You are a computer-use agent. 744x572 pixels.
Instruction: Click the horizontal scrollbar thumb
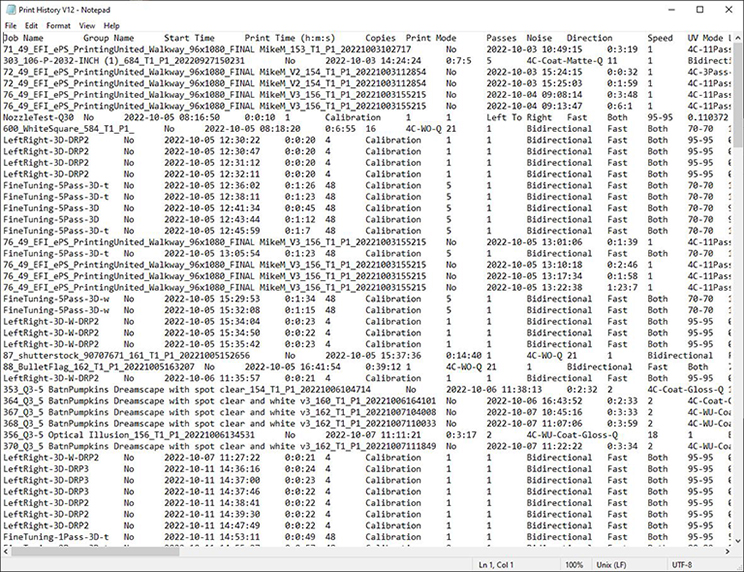tap(95, 551)
